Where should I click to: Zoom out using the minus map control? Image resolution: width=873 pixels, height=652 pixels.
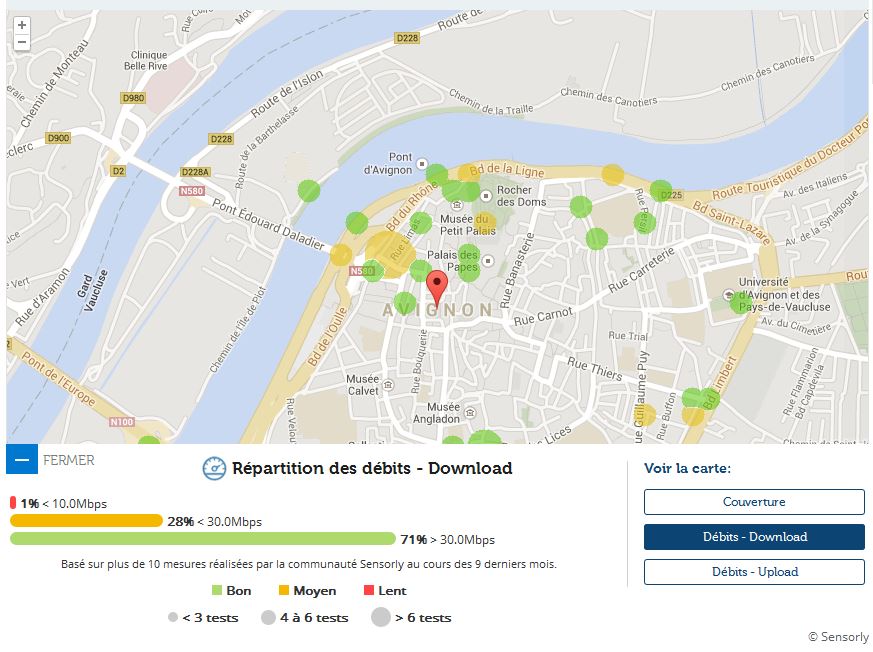22,43
